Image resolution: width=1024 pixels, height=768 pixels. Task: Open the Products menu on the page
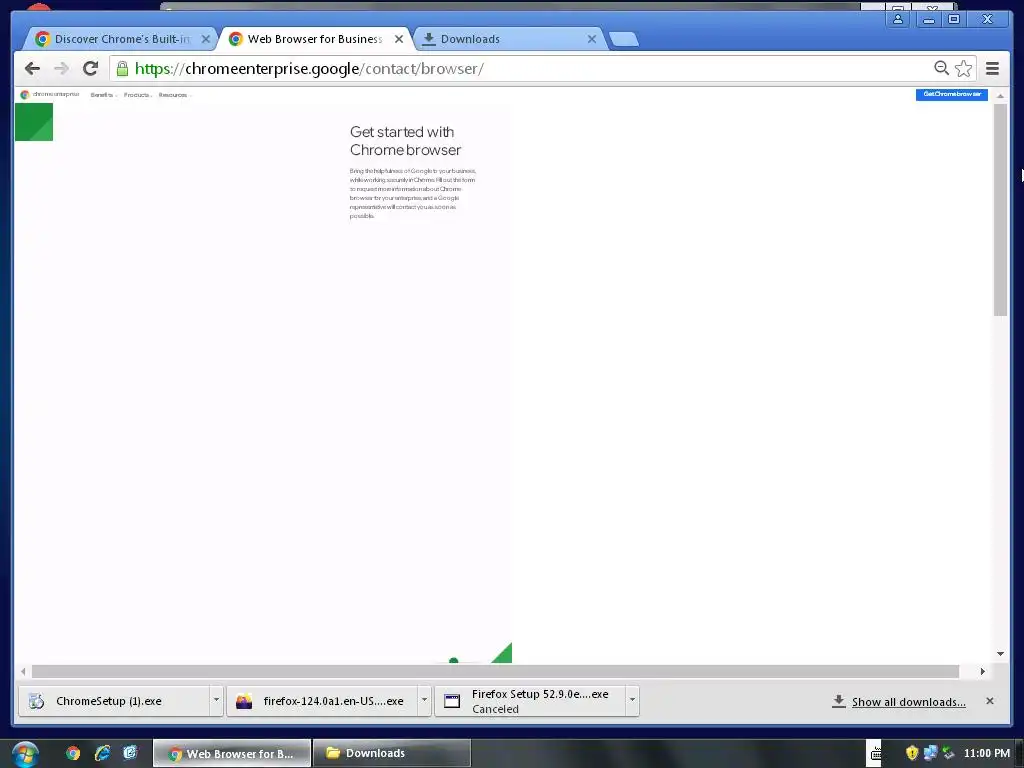(138, 95)
